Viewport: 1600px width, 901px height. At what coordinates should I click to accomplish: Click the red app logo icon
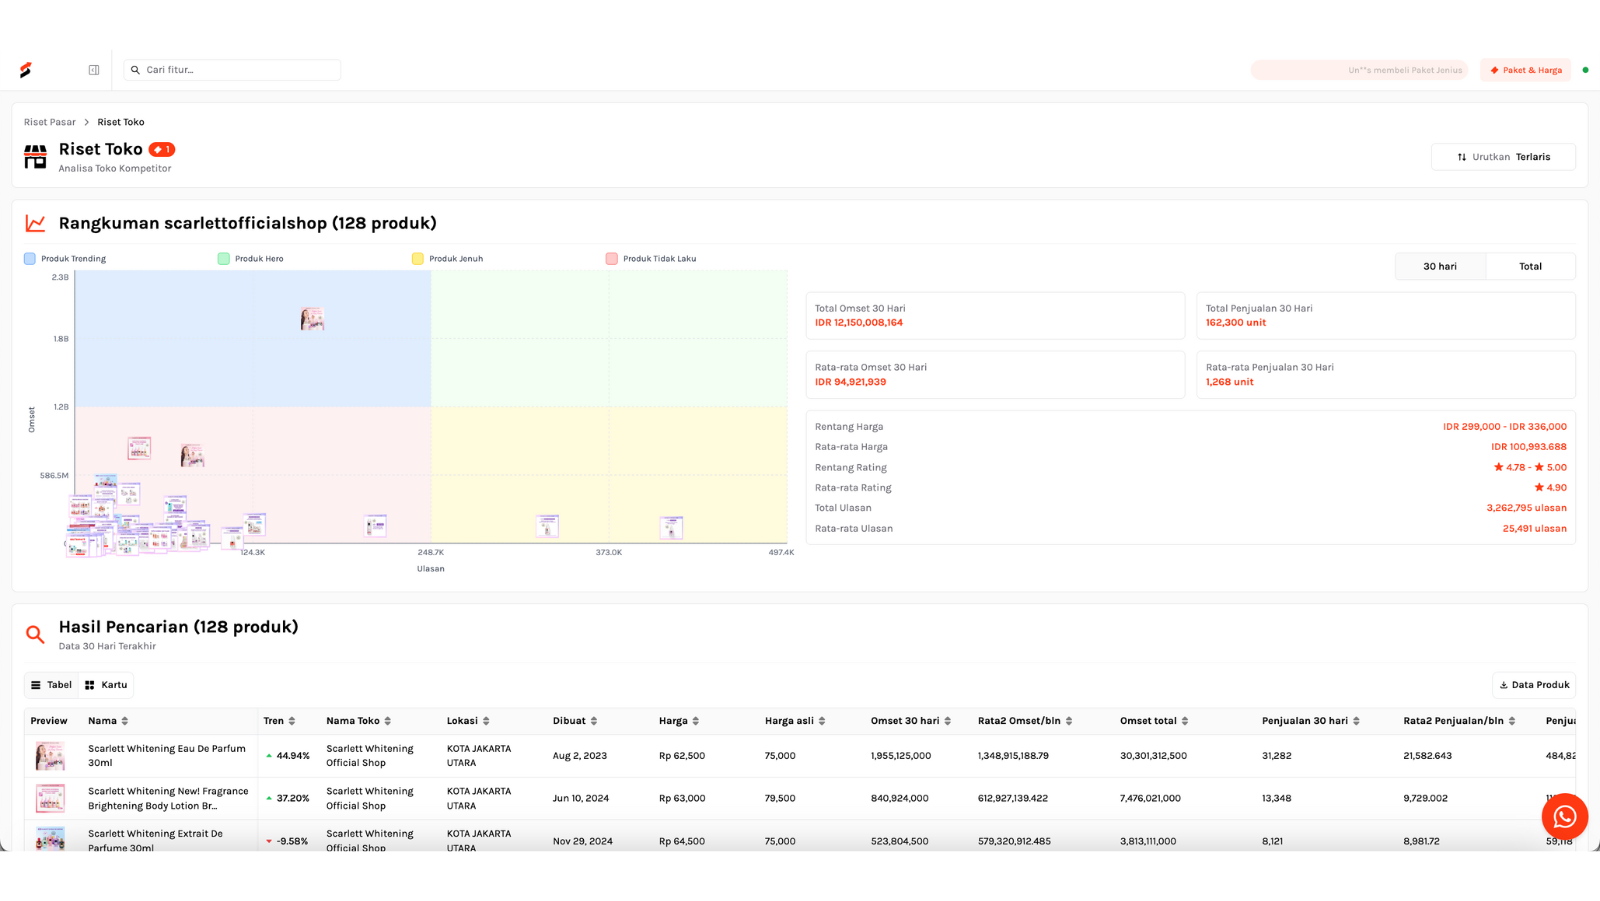[26, 70]
